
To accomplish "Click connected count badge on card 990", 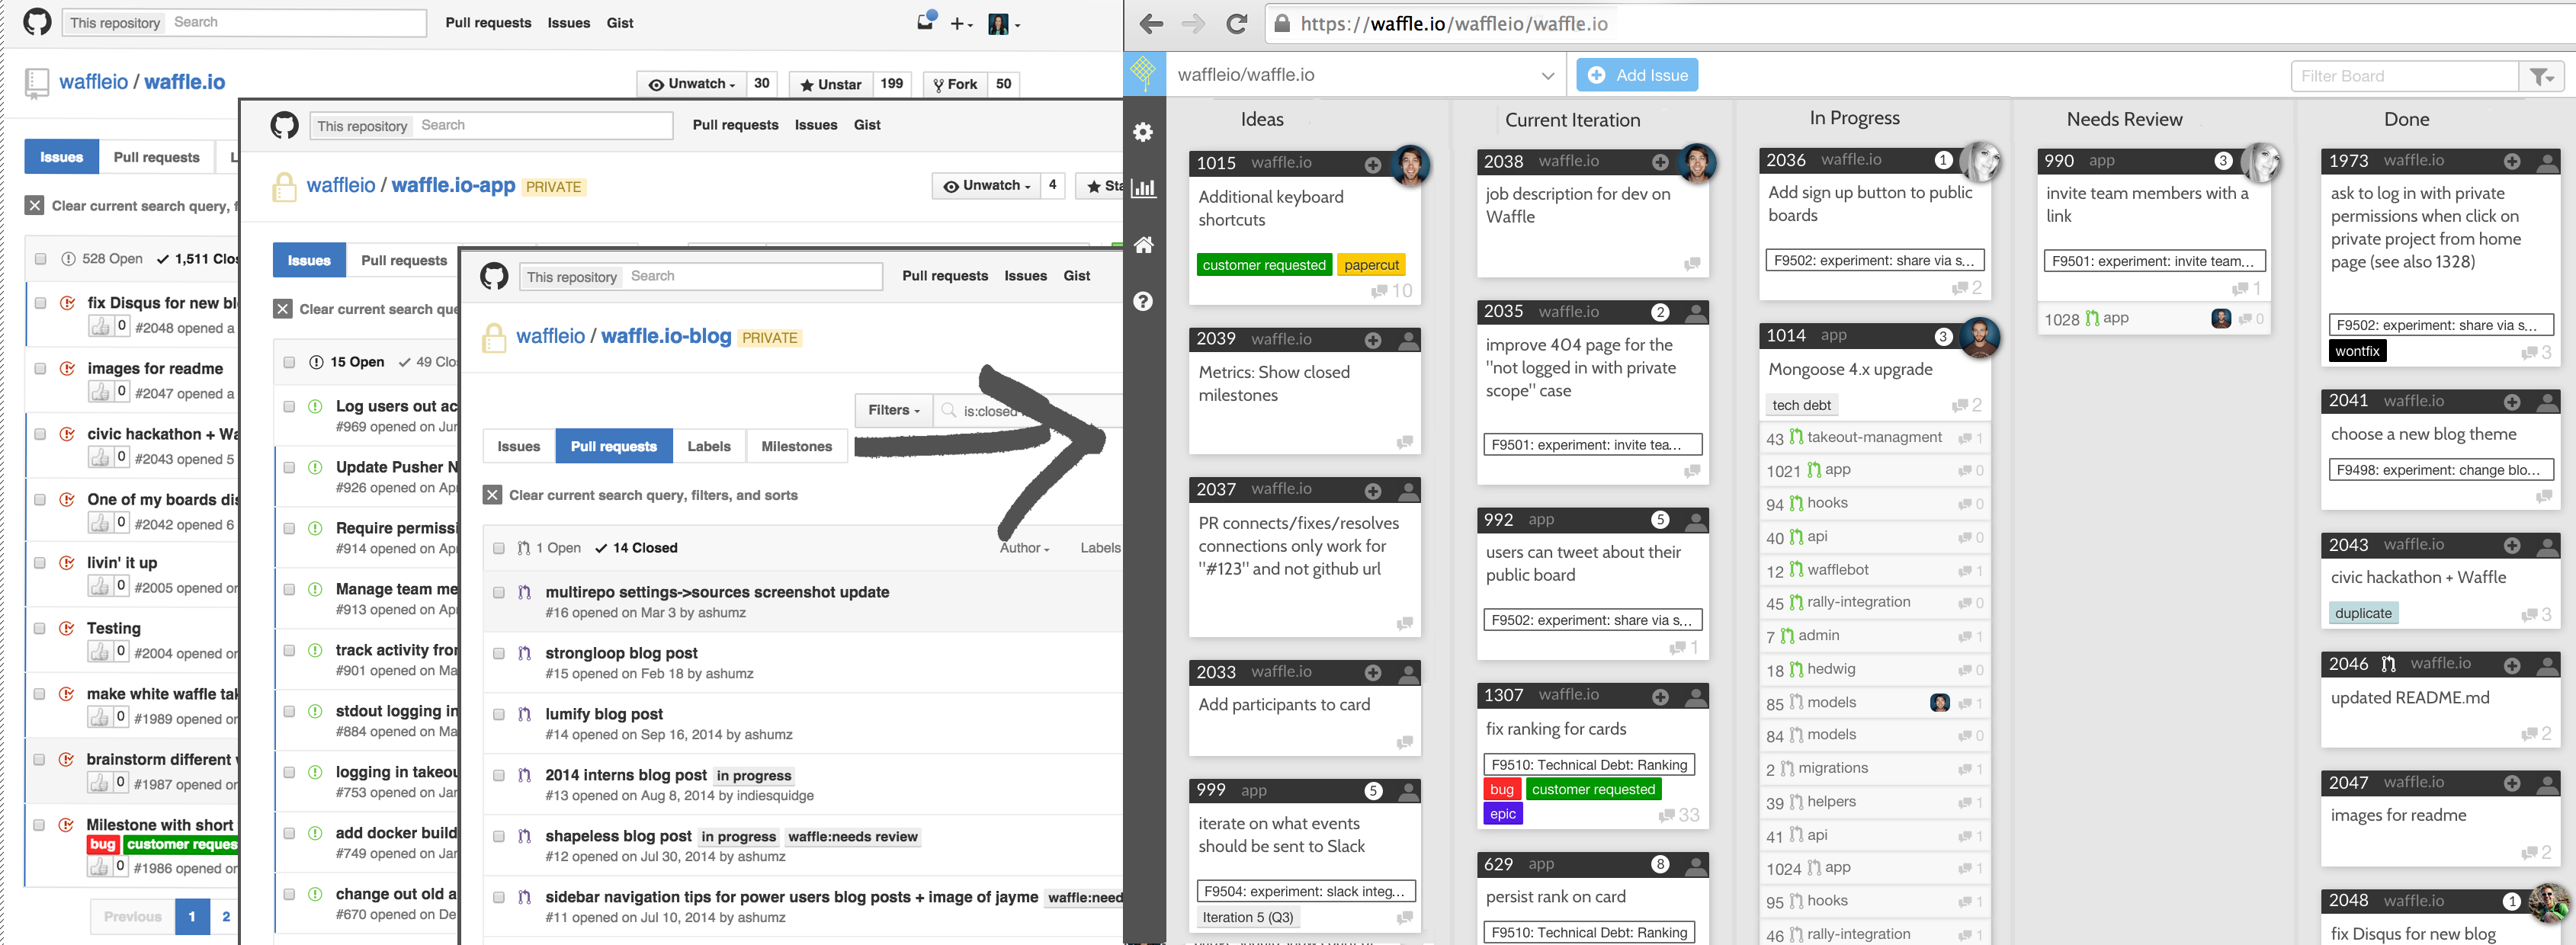I will (2223, 161).
